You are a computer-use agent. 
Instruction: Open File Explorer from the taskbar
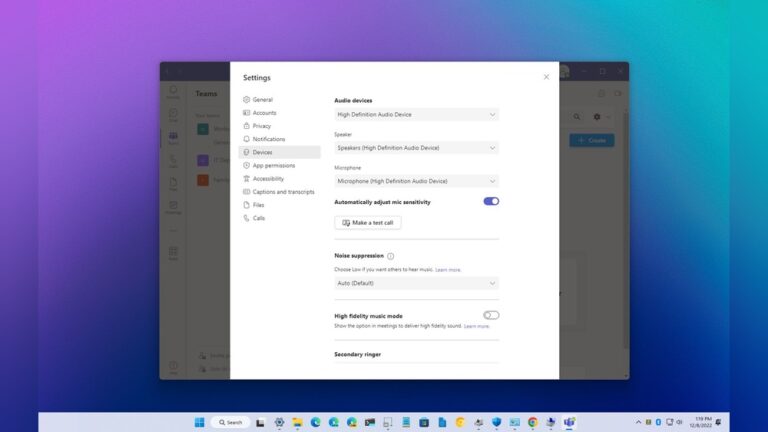pyautogui.click(x=297, y=422)
